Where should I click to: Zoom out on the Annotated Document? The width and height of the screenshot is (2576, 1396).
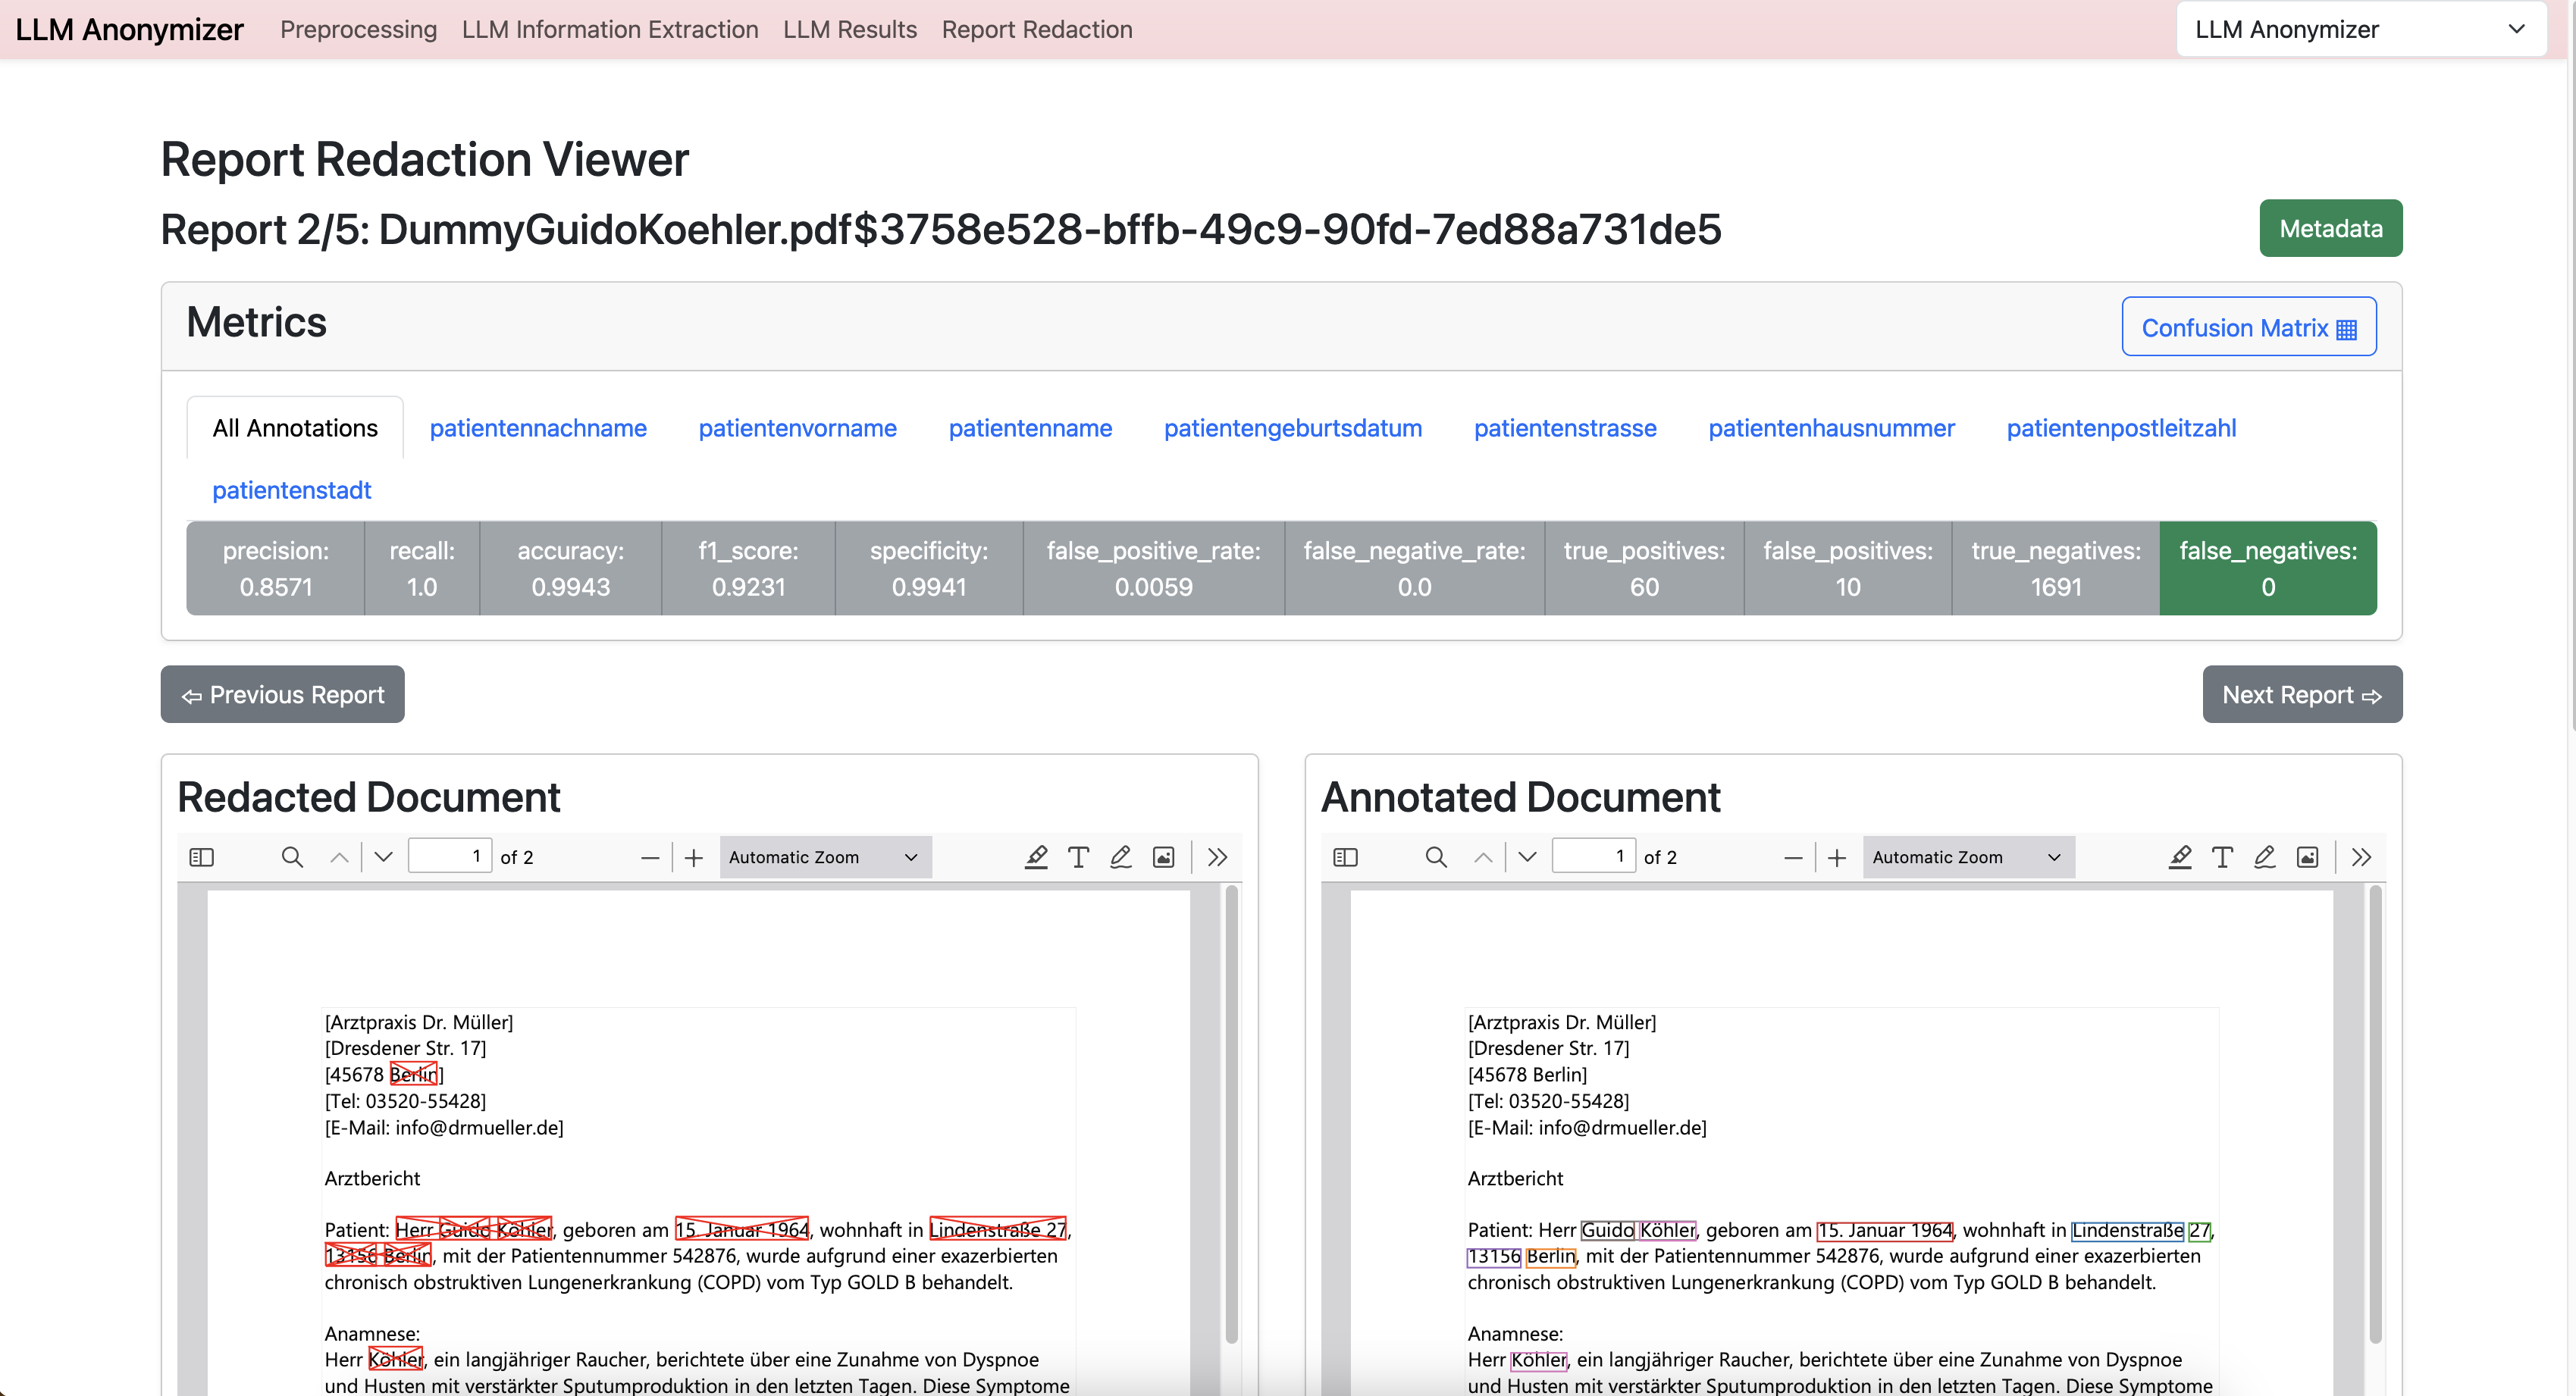(1793, 857)
